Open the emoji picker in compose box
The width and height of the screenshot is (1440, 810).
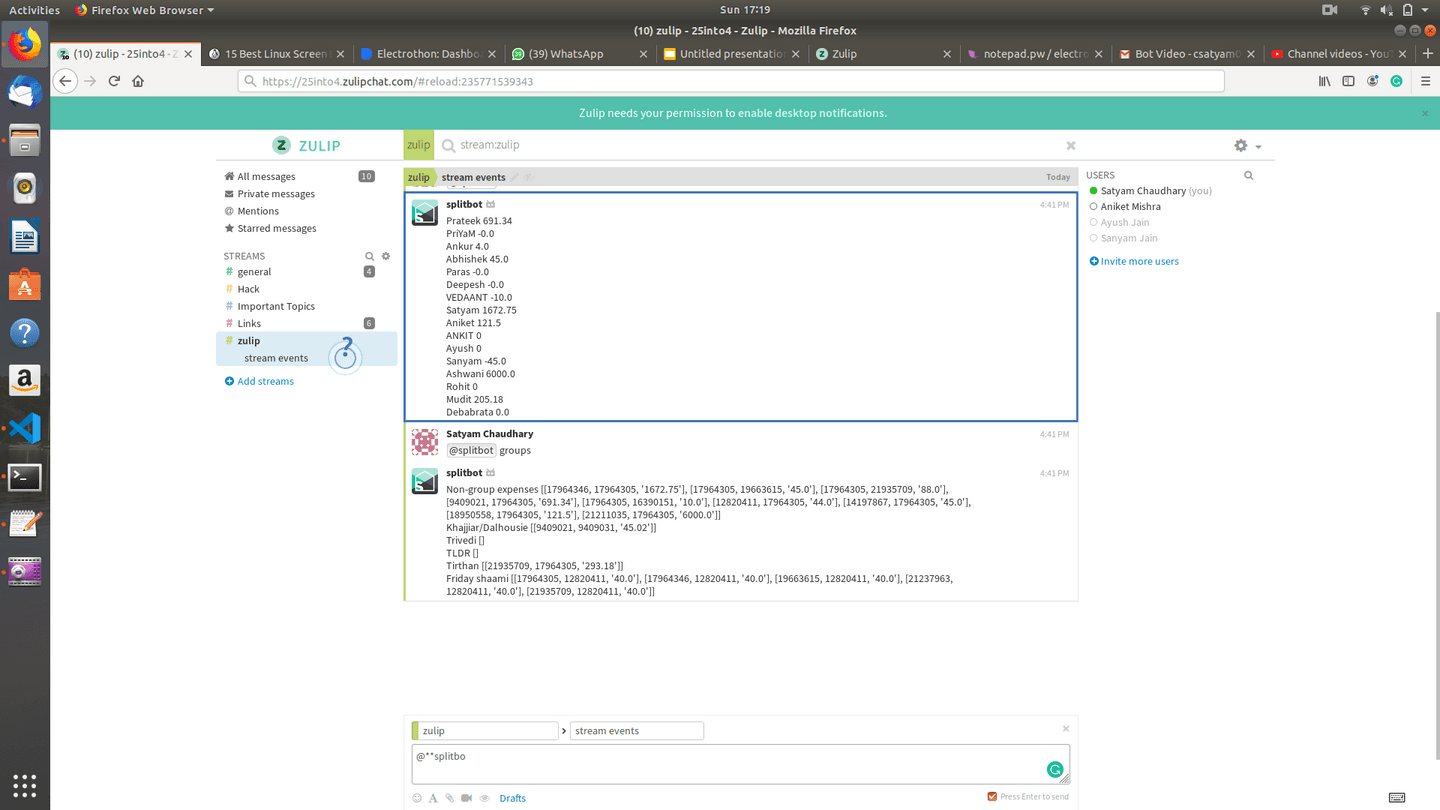coord(417,798)
